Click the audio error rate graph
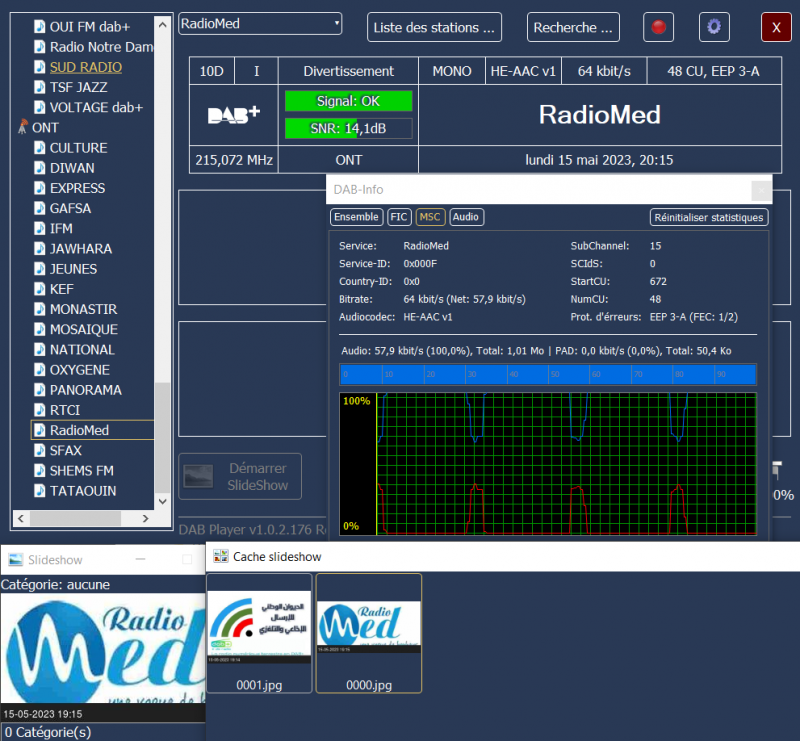The width and height of the screenshot is (800, 741). (548, 464)
